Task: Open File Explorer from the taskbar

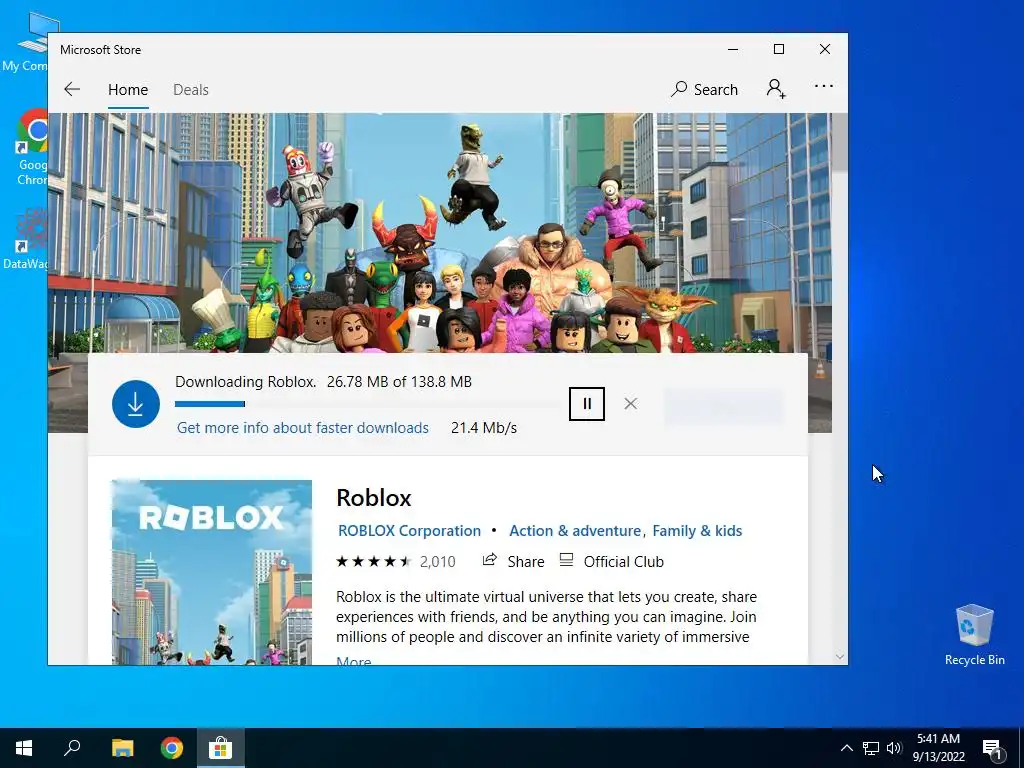Action: [x=122, y=748]
